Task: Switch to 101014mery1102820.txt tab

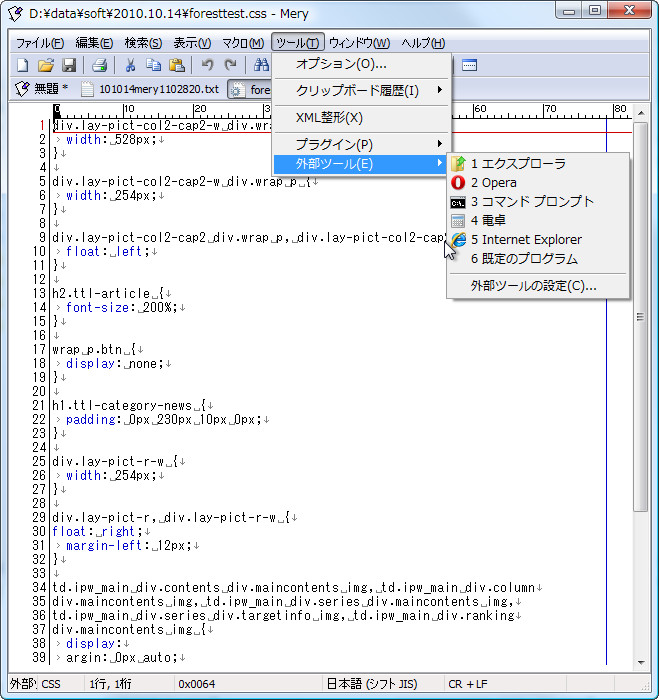Action: tap(151, 89)
